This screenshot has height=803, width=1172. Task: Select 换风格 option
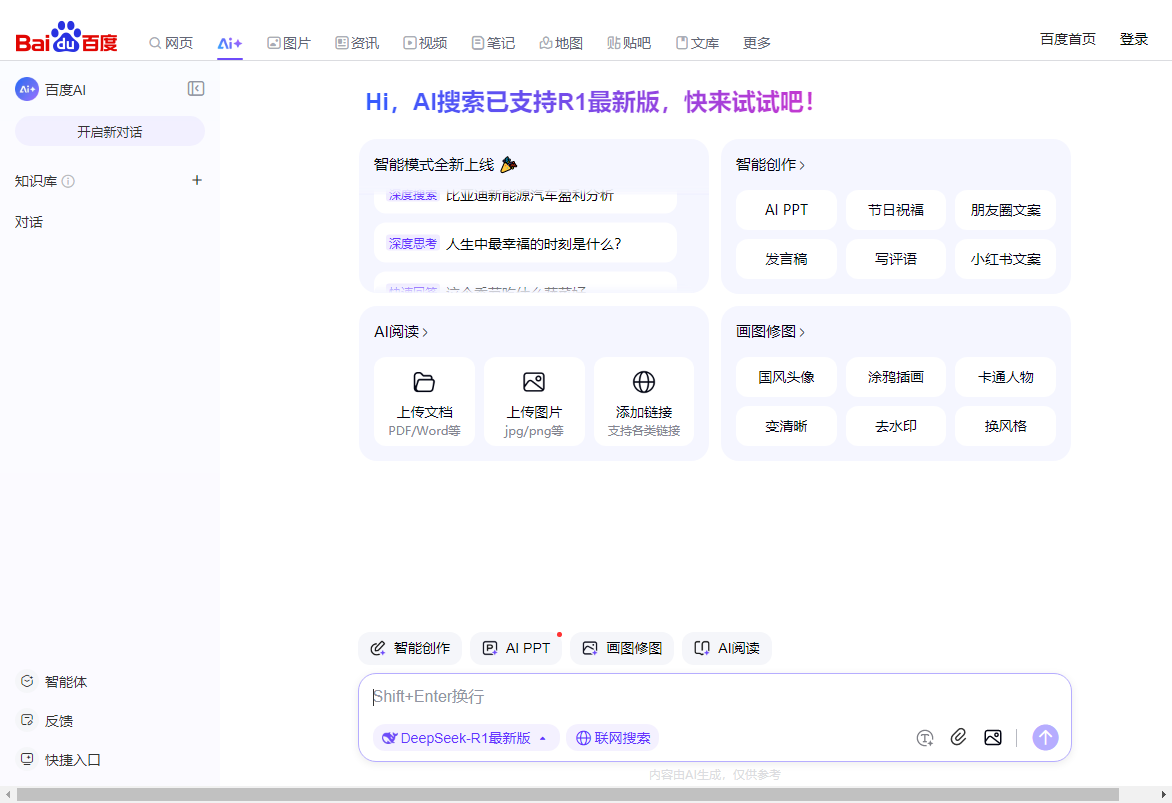pos(1005,426)
